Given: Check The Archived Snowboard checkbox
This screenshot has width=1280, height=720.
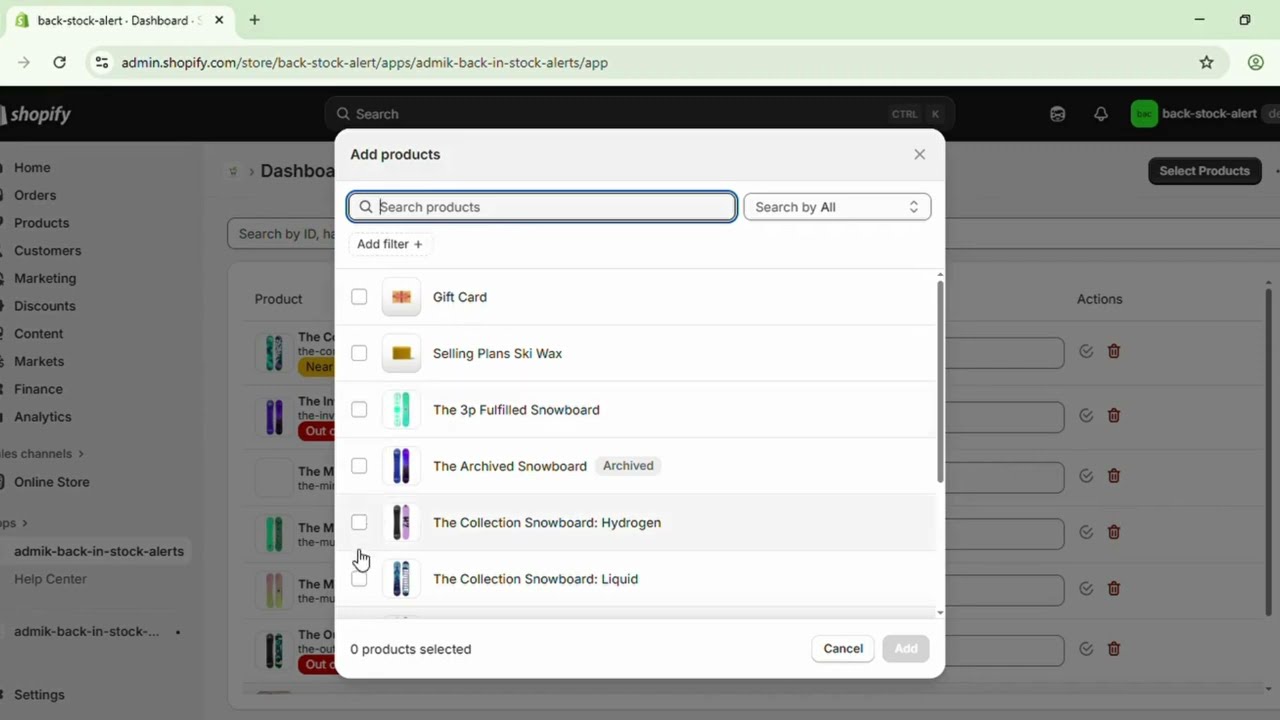Looking at the screenshot, I should [359, 466].
